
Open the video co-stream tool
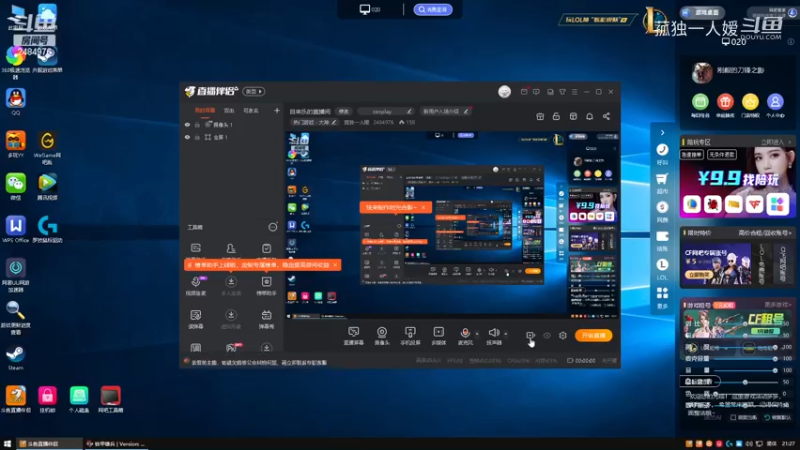click(195, 286)
